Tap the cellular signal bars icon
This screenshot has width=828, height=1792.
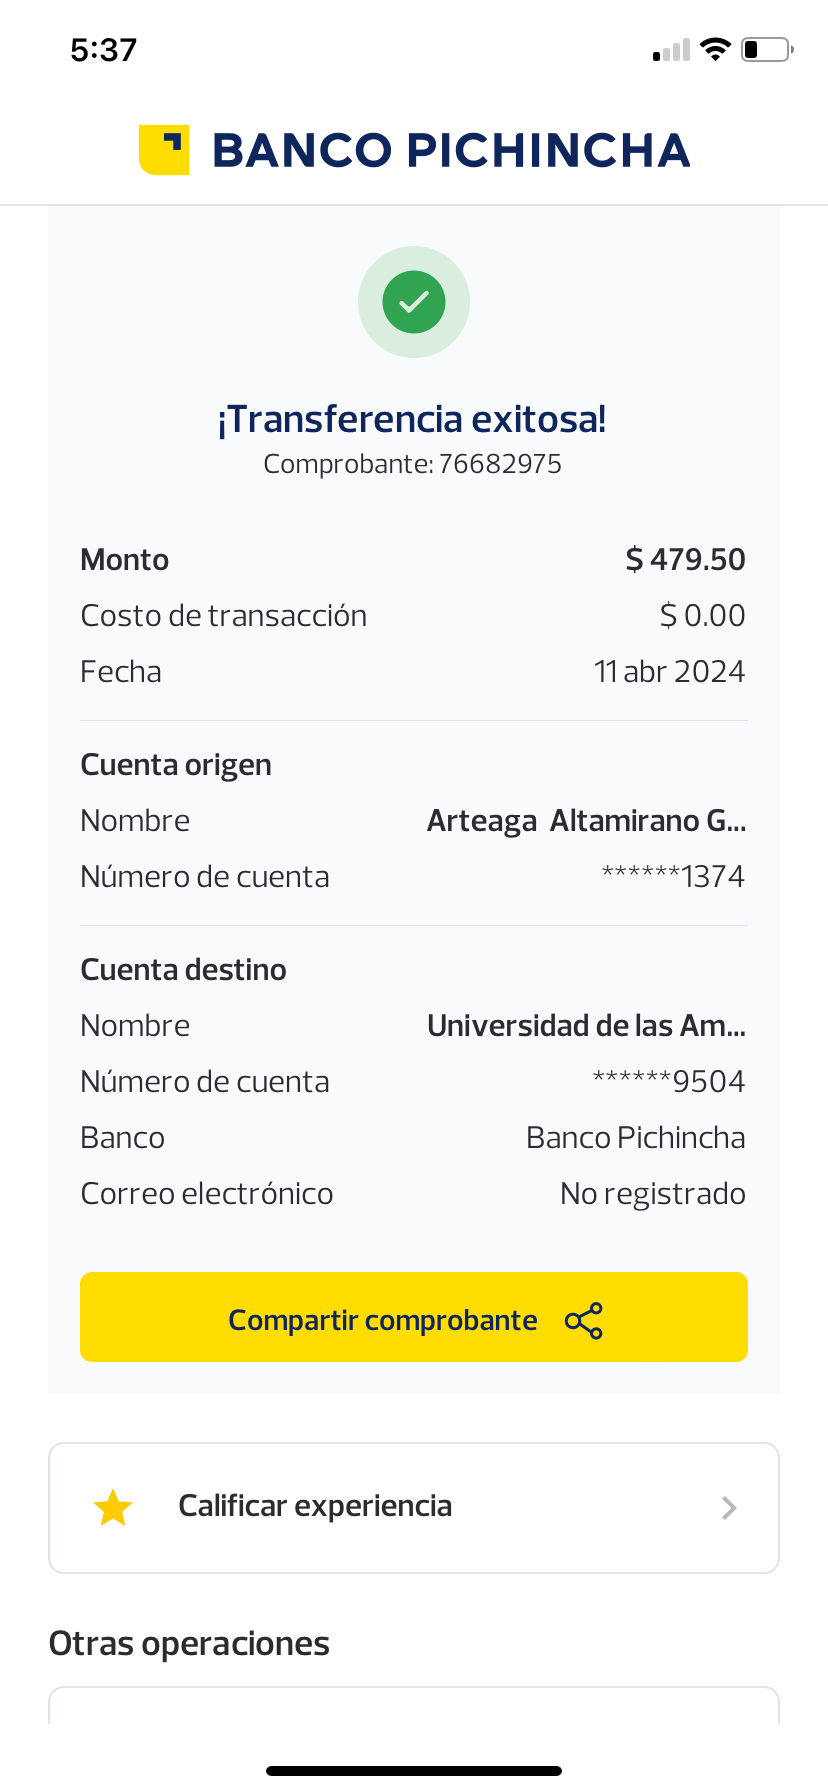[672, 50]
